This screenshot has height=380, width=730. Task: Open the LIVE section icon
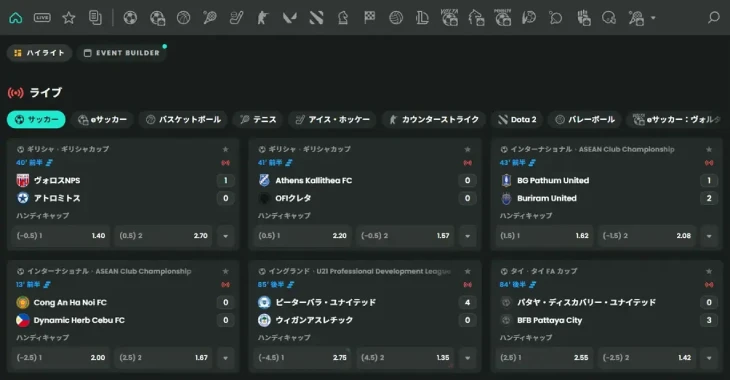pos(42,18)
